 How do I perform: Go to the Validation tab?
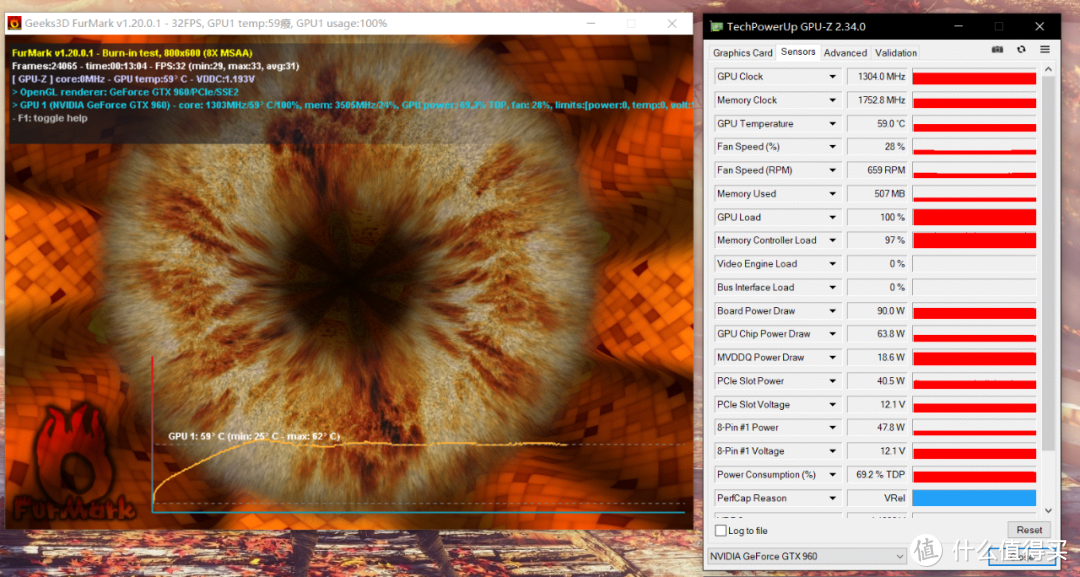[x=895, y=53]
